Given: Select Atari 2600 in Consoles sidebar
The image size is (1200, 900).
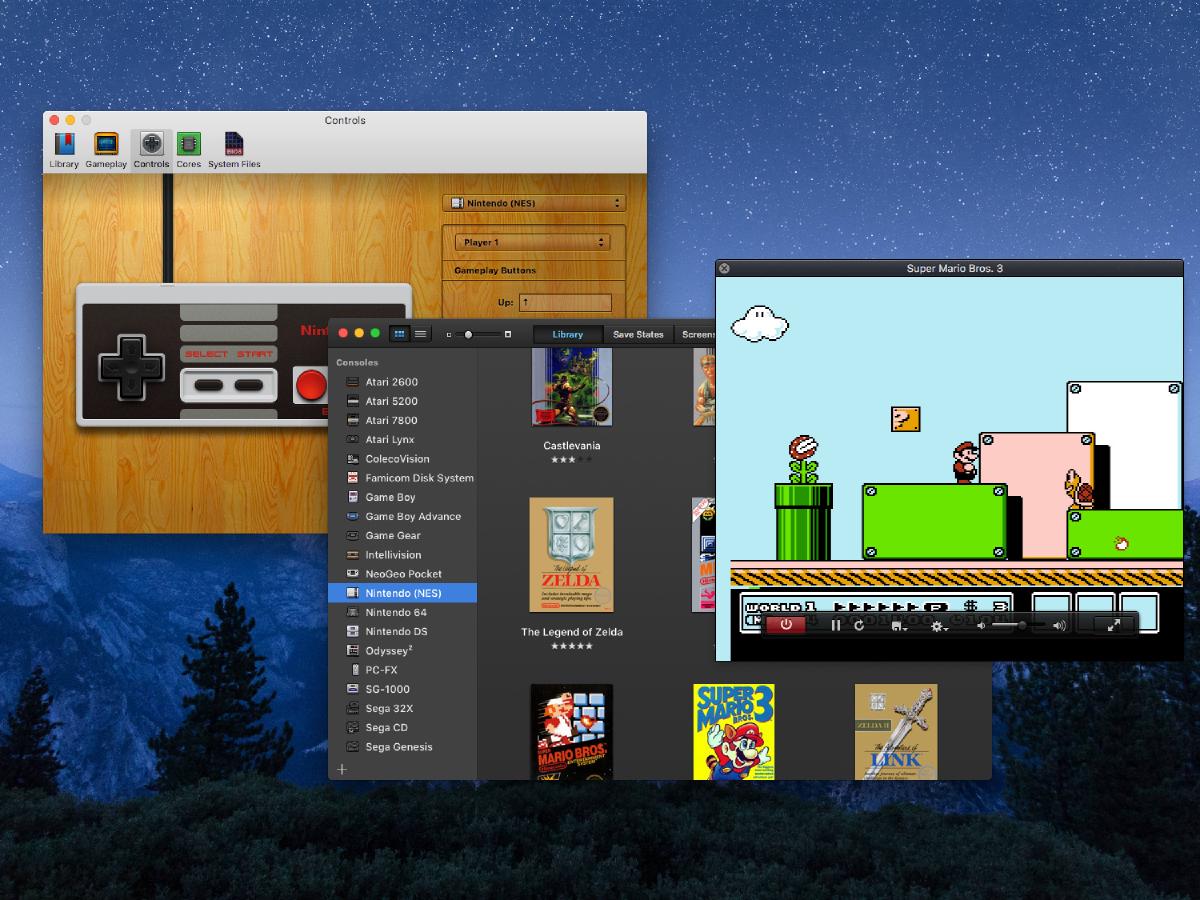Looking at the screenshot, I should [403, 382].
